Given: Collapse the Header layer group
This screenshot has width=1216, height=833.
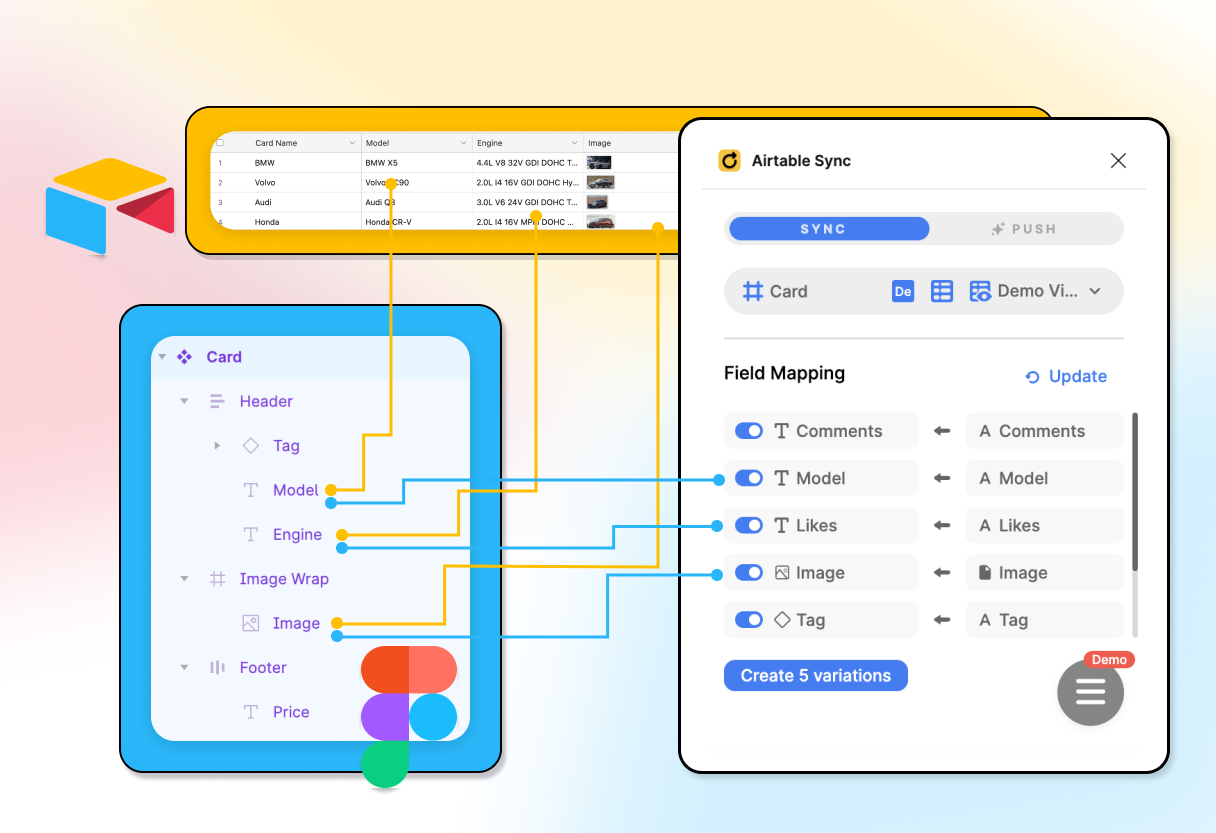Looking at the screenshot, I should pyautogui.click(x=184, y=401).
